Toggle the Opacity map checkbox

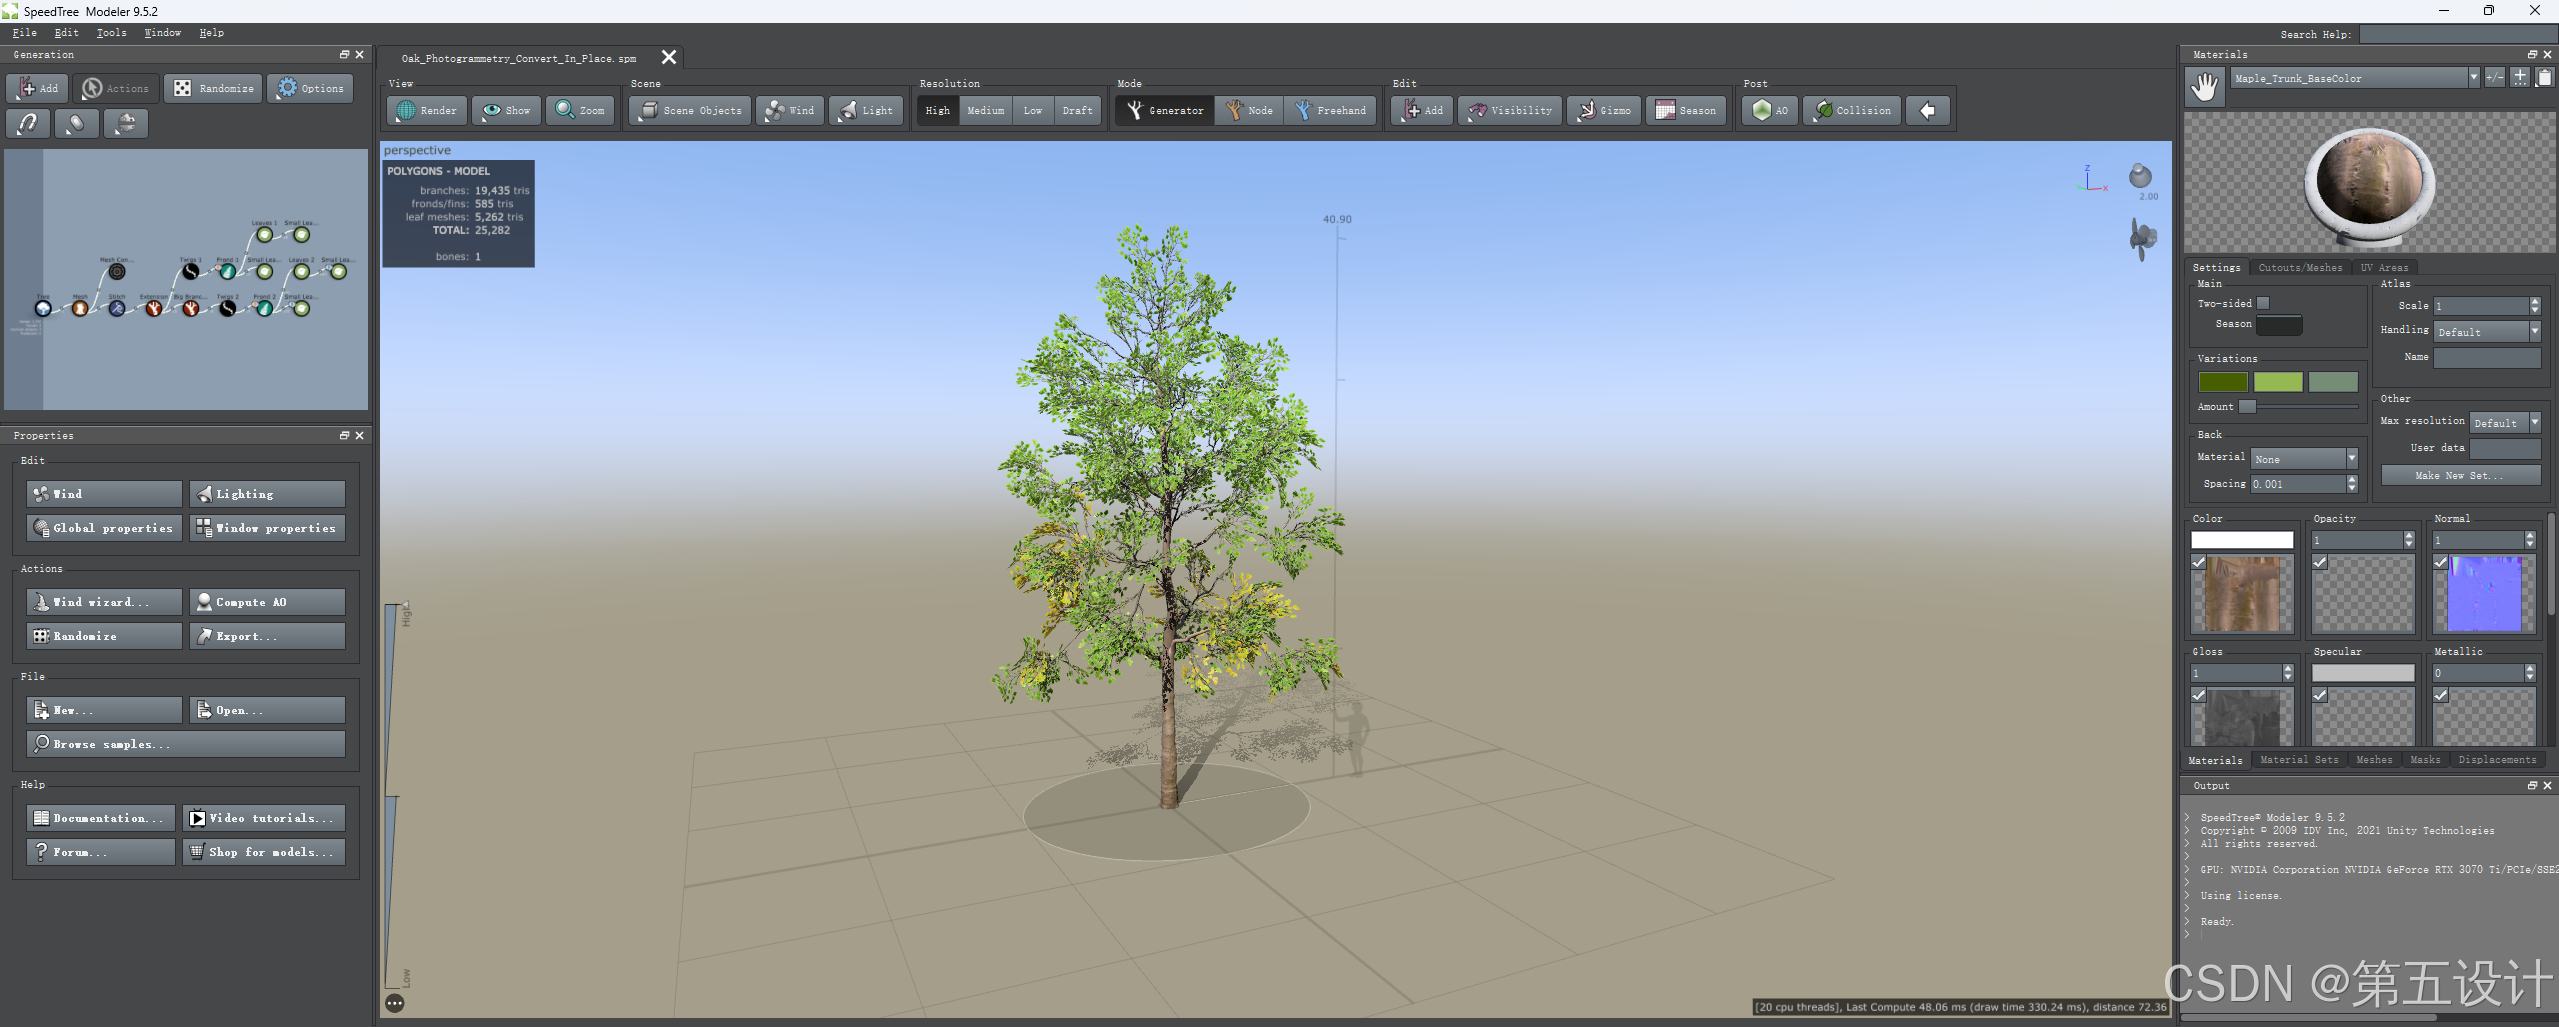(2320, 563)
